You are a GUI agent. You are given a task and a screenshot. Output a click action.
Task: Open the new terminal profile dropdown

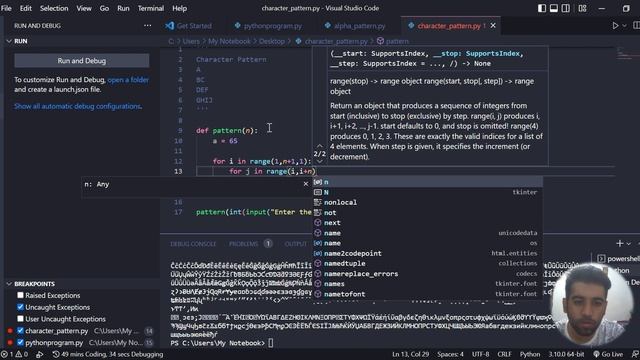(629, 244)
